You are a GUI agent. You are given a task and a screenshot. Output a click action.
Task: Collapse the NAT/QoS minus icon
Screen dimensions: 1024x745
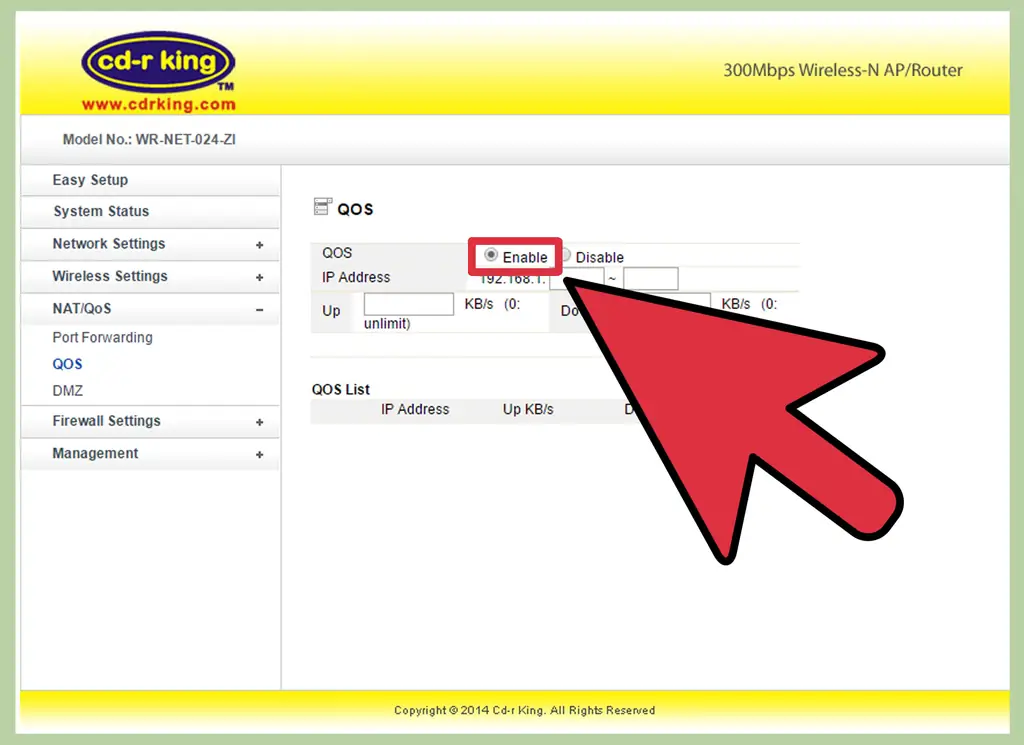[x=259, y=310]
